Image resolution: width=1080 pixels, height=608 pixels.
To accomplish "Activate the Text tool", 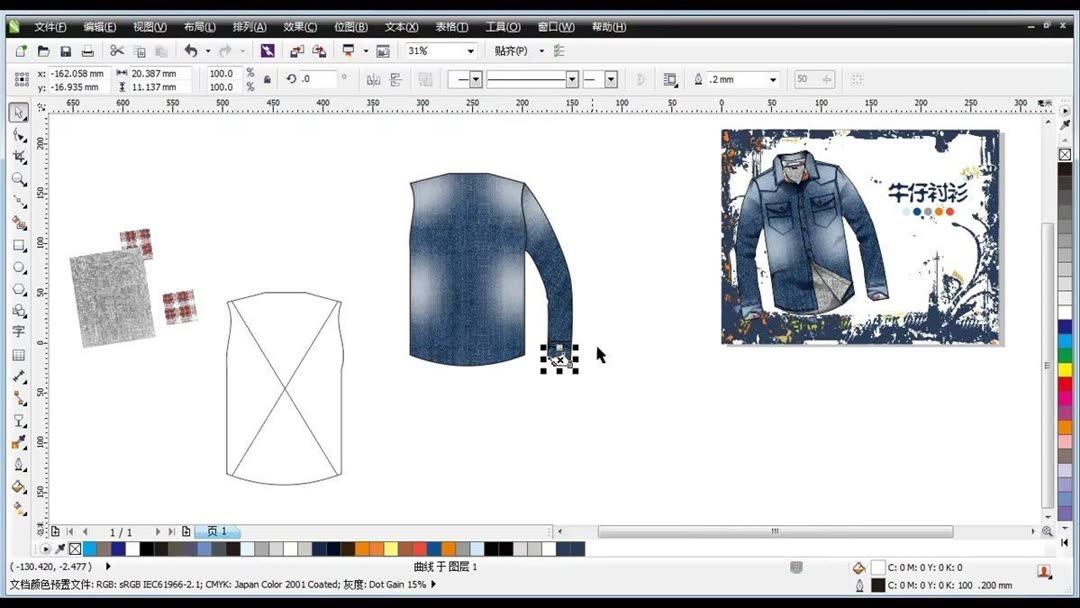I will pyautogui.click(x=18, y=333).
